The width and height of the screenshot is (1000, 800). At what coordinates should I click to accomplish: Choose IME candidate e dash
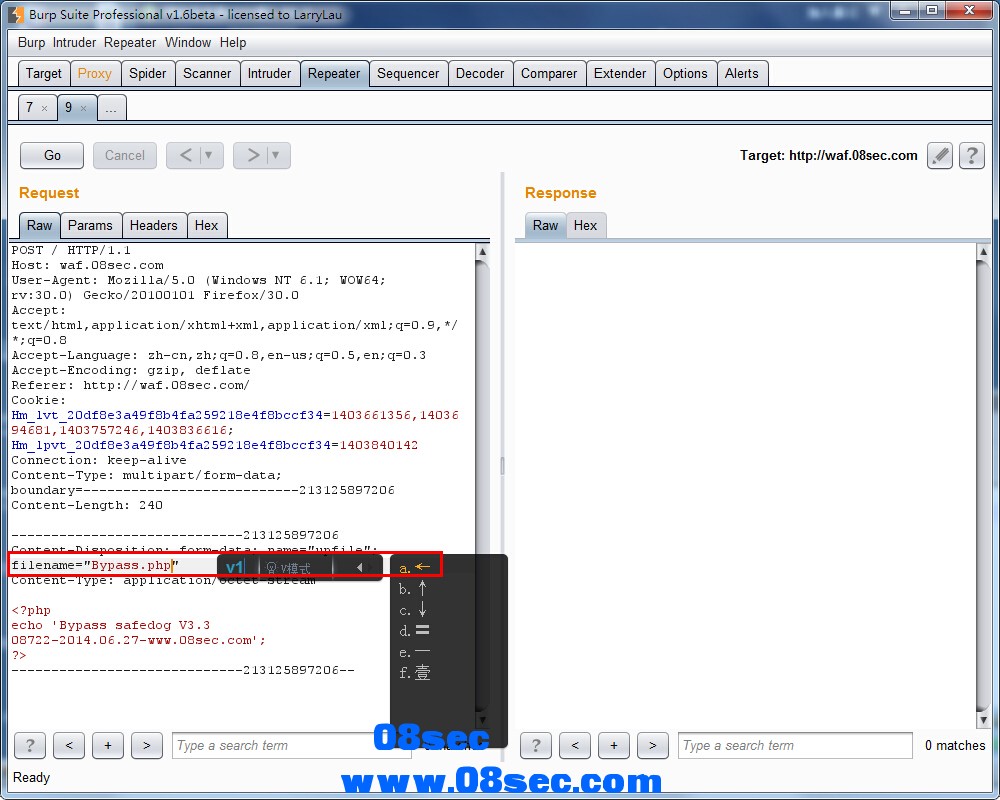(x=415, y=651)
